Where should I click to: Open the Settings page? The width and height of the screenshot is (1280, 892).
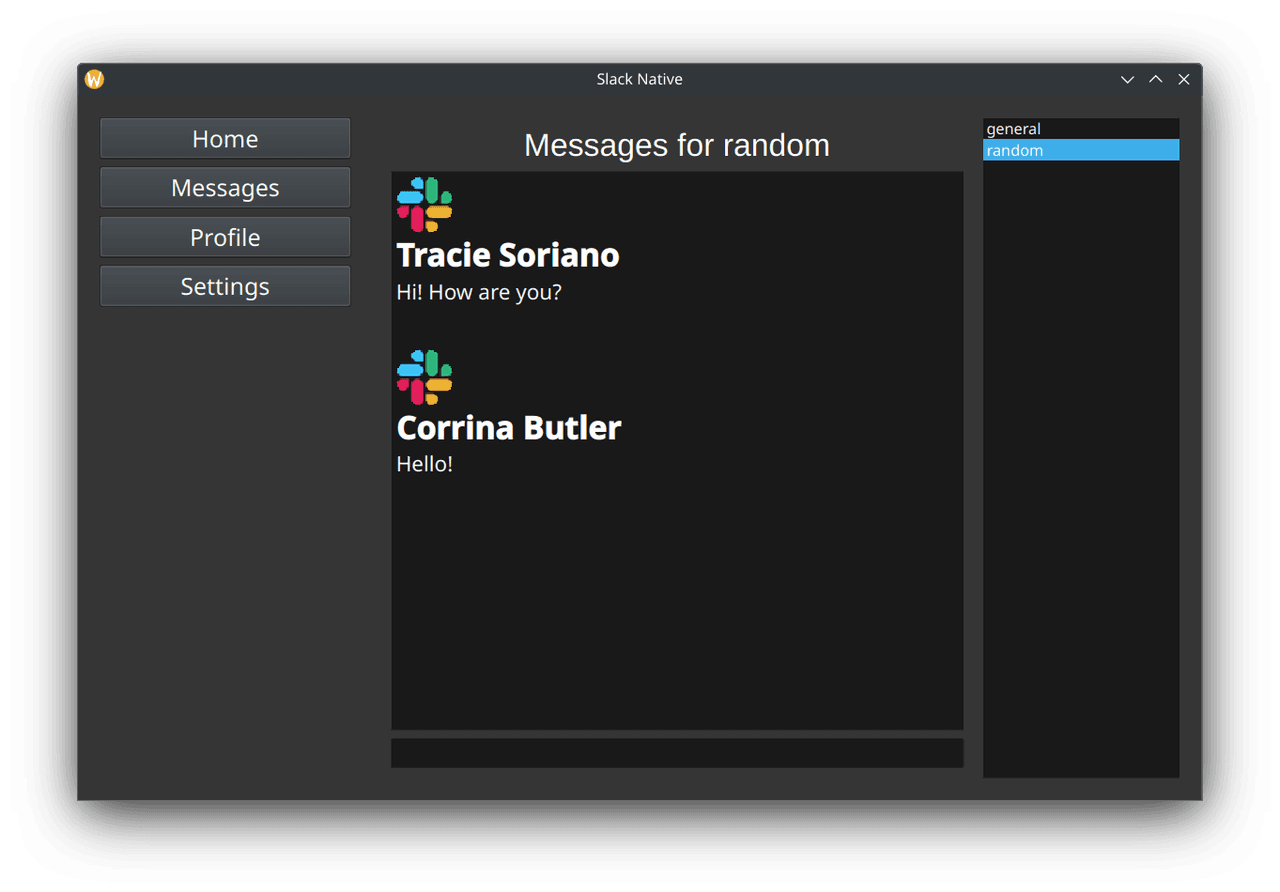point(225,287)
